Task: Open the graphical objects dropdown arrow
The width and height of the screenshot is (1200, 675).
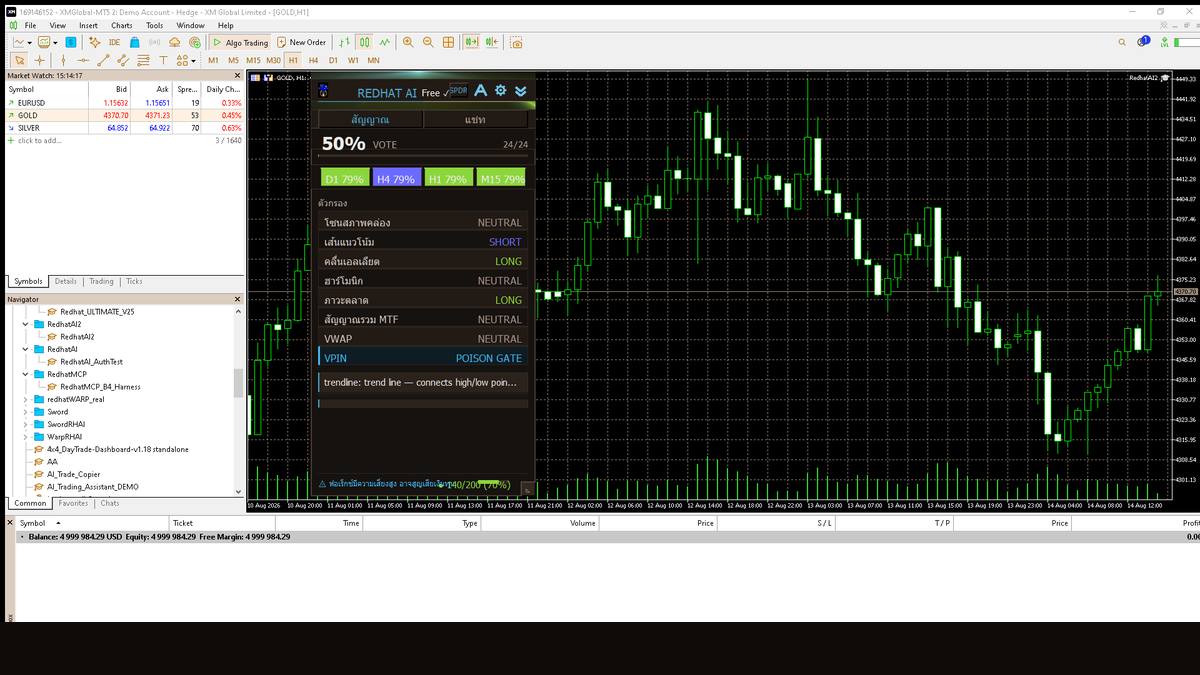Action: click(x=193, y=60)
